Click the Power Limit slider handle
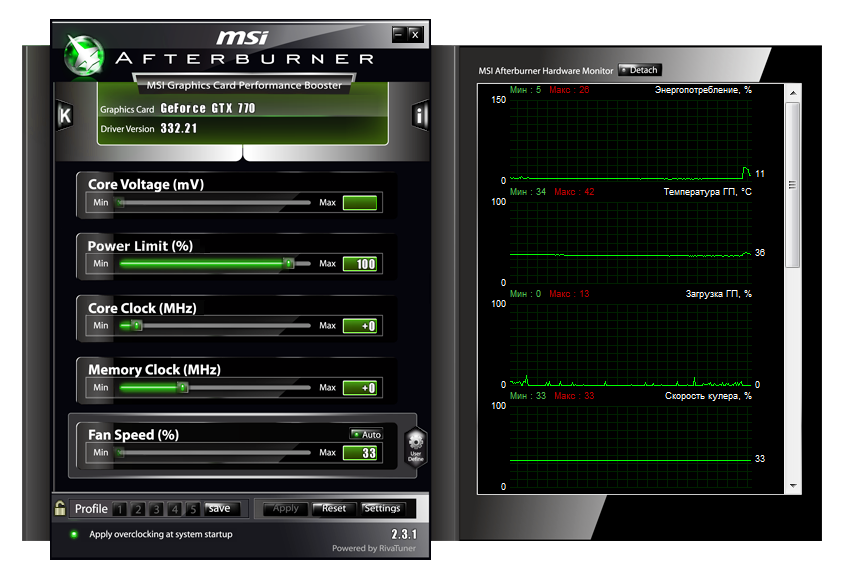The image size is (843, 570). click(x=289, y=263)
